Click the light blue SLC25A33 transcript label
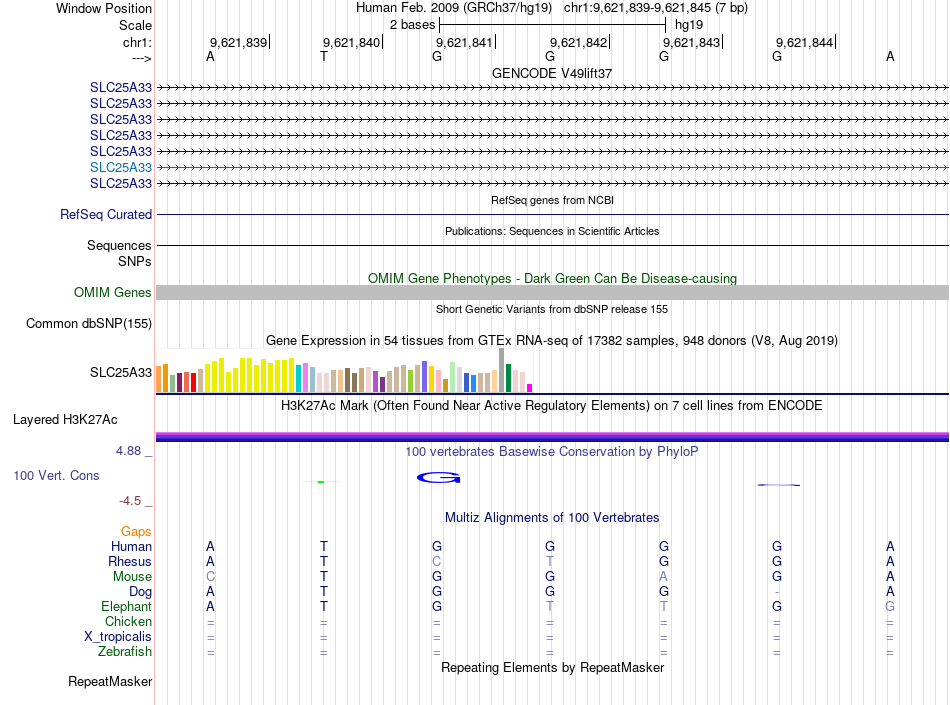Screen dimensions: 950x705 click(121, 167)
